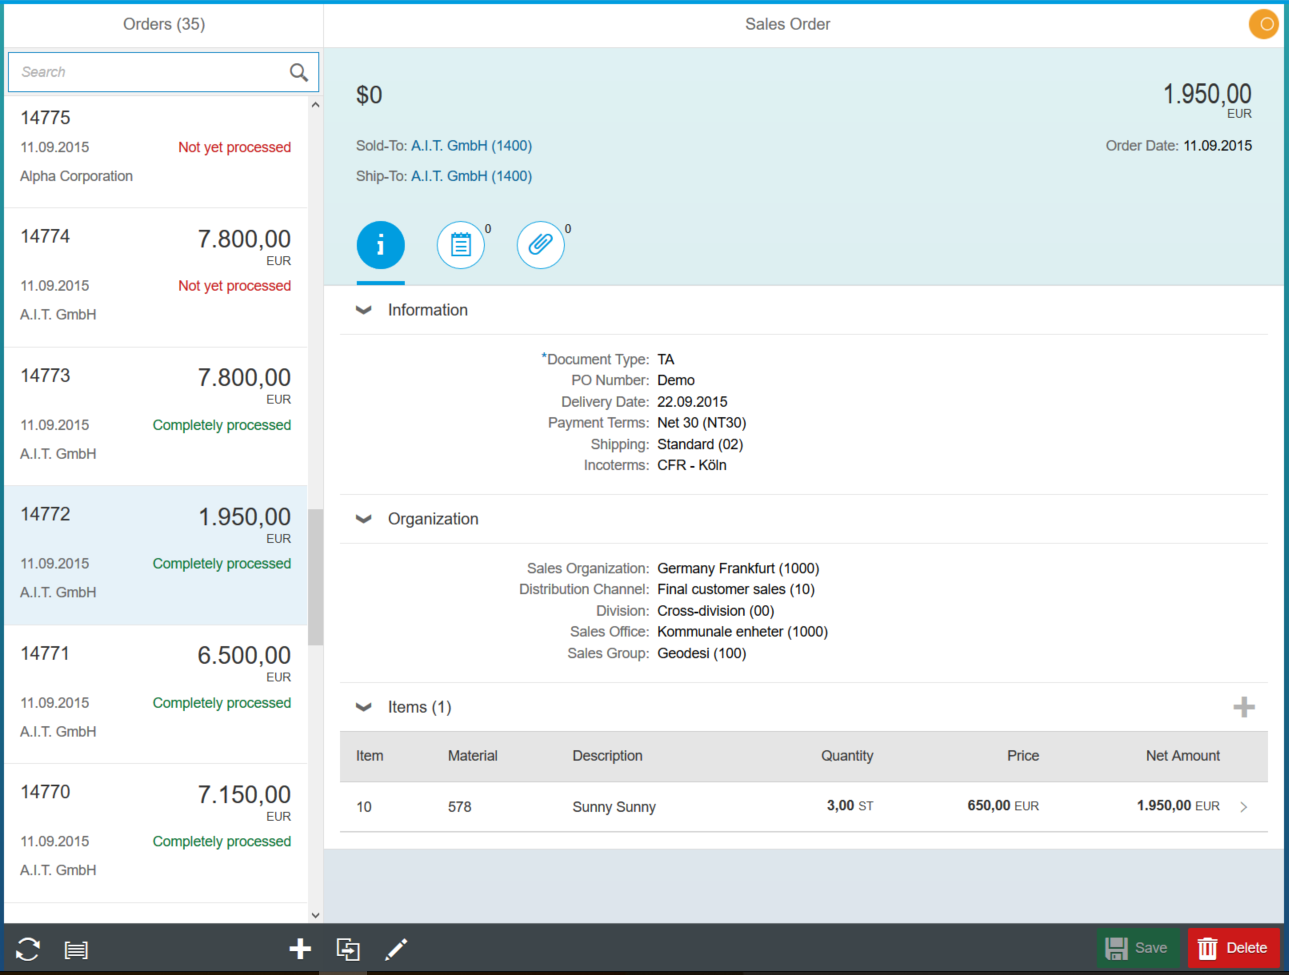Screen dimensions: 1289x975
Task: Click the Delete button
Action: [x=1233, y=948]
